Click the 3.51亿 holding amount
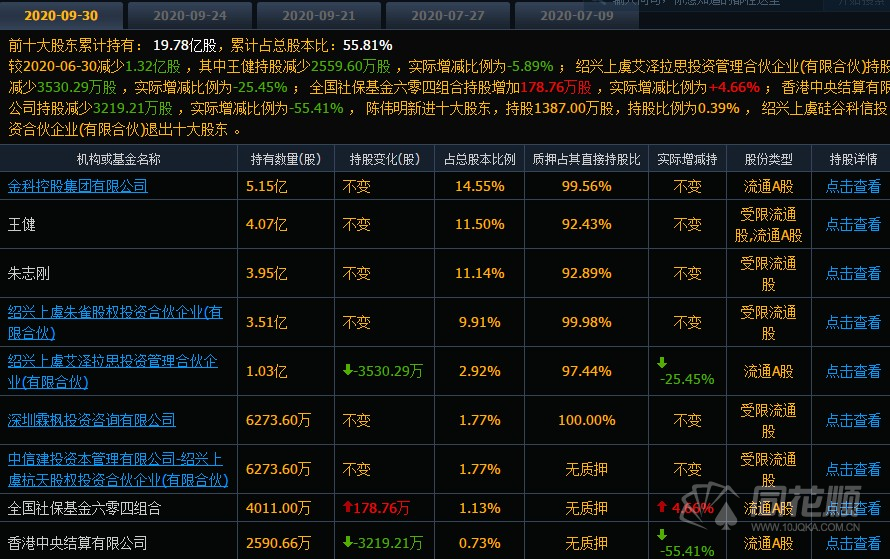This screenshot has width=890, height=559. pos(266,322)
